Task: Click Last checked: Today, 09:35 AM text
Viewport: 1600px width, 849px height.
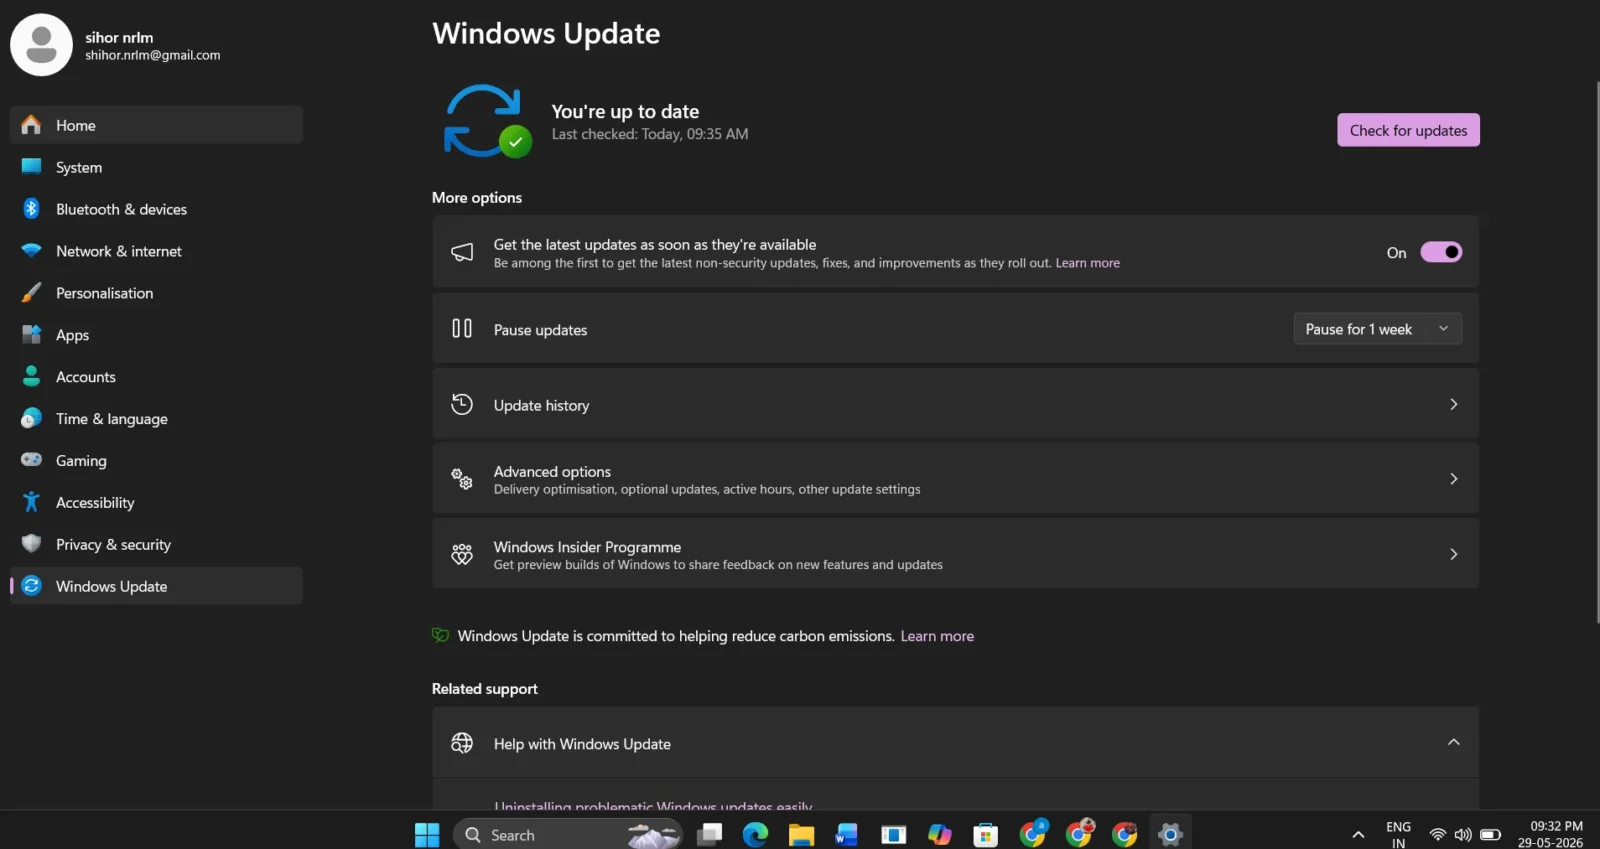Action: (650, 134)
